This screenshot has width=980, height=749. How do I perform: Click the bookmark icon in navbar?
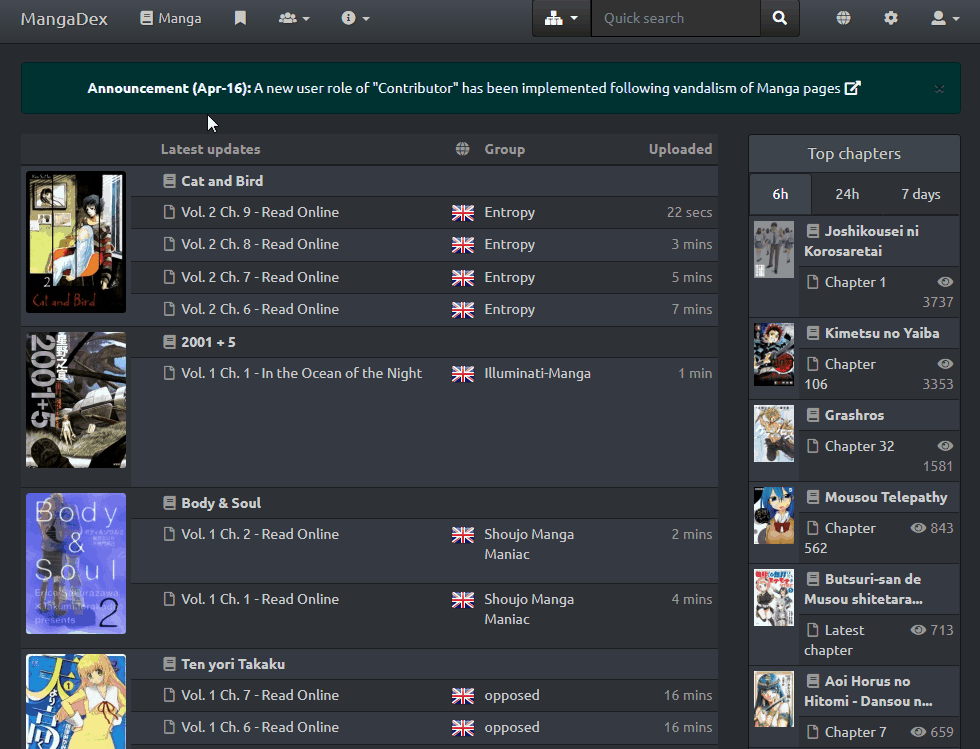click(x=240, y=18)
